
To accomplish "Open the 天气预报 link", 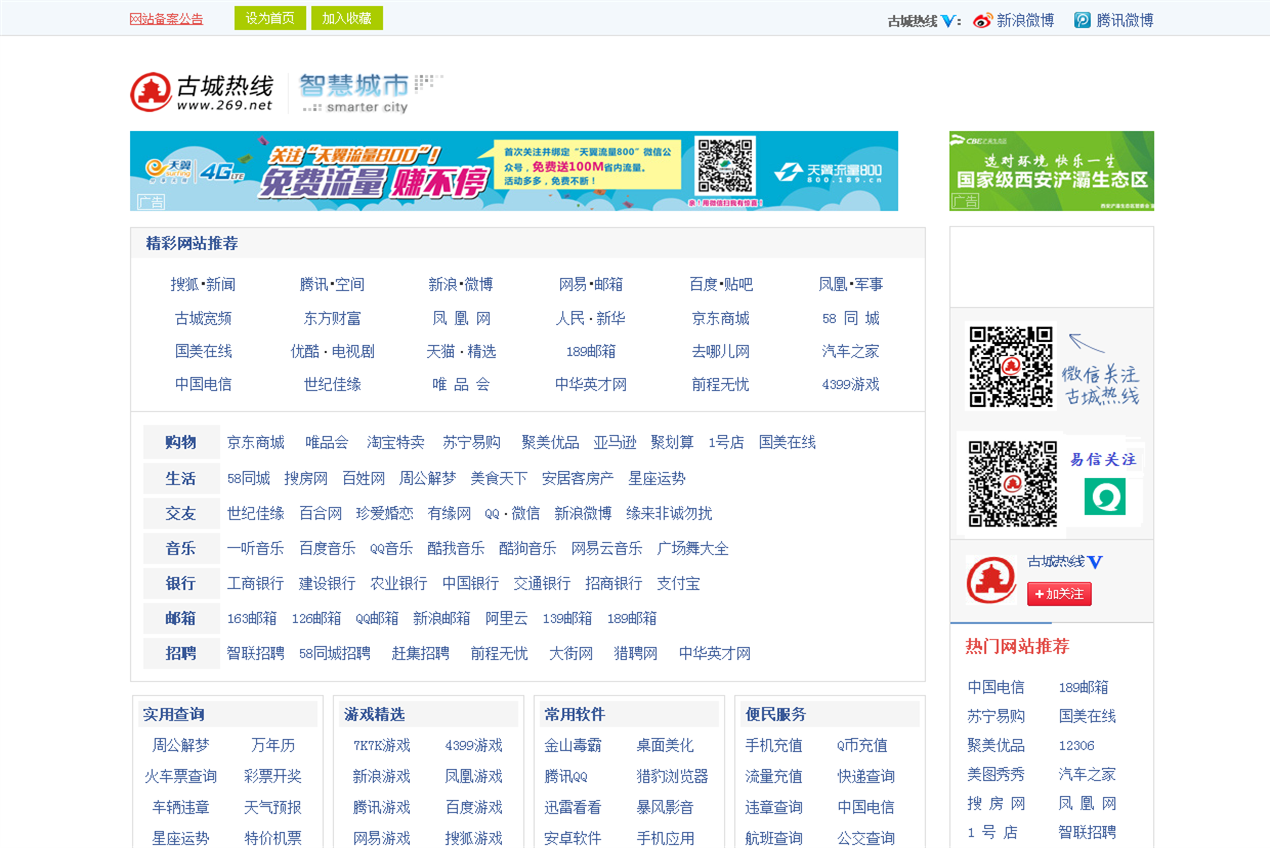I will point(273,808).
